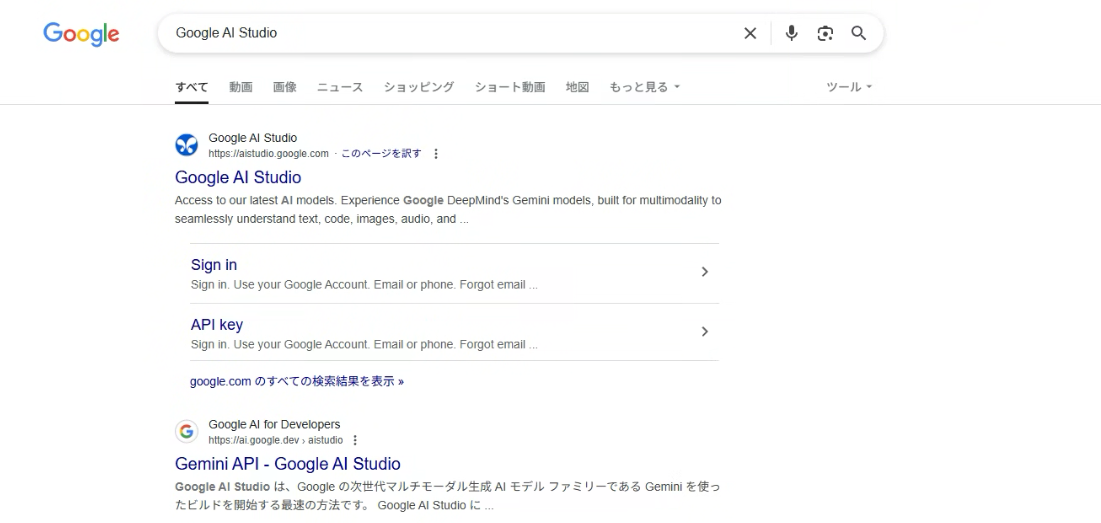Image resolution: width=1101 pixels, height=523 pixels.
Task: Click the https://aistudio.google.com URL text
Action: coord(268,154)
